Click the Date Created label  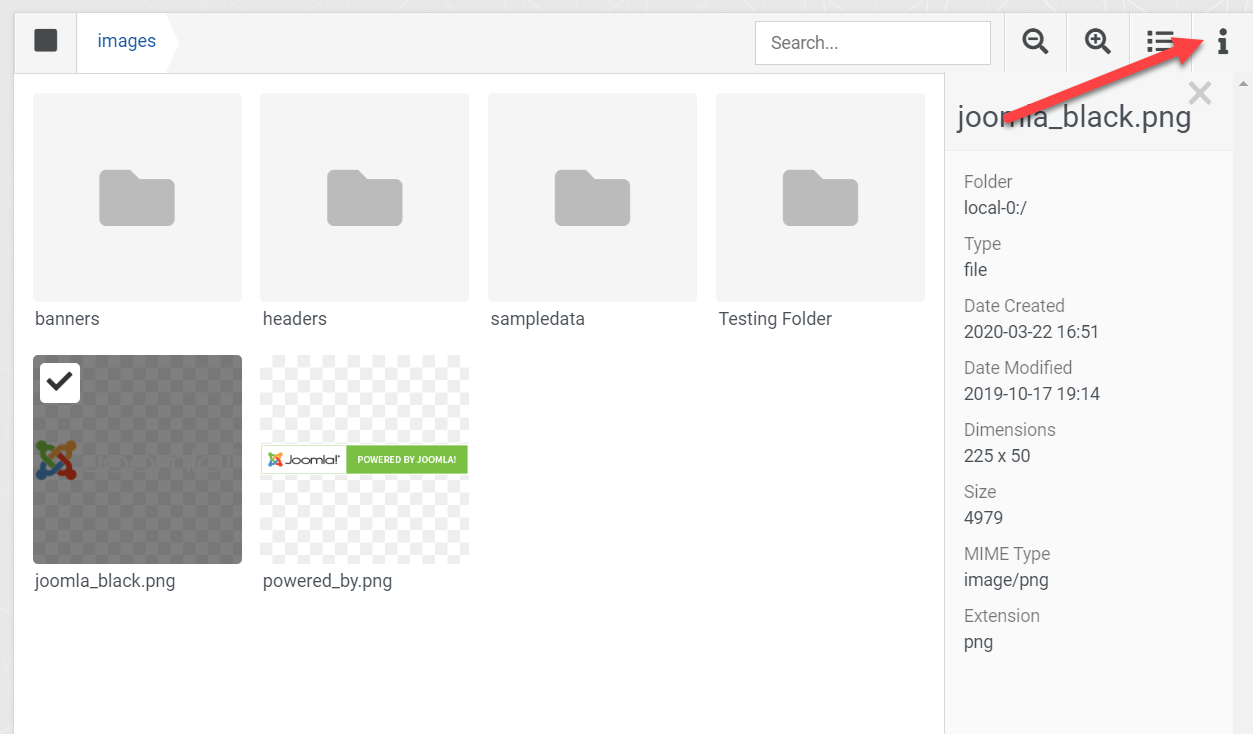coord(1014,306)
